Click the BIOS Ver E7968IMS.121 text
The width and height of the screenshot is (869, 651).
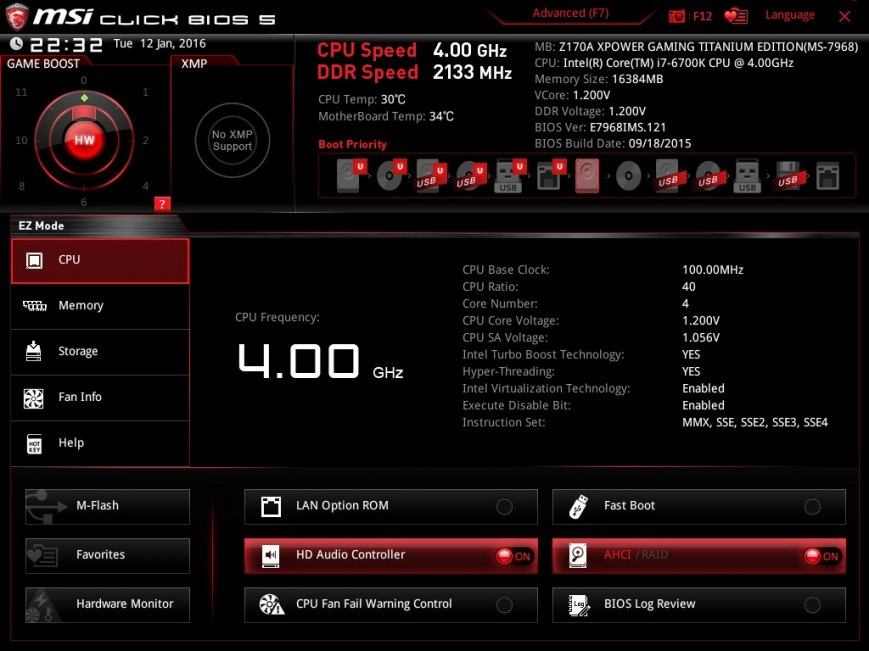600,127
